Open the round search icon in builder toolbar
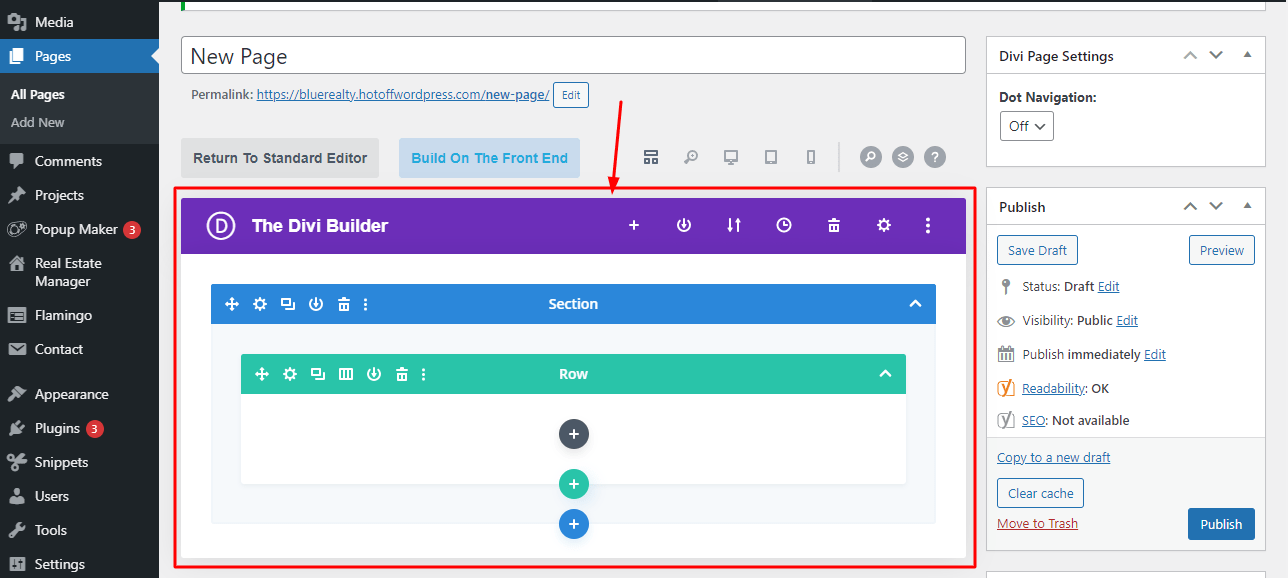The height and width of the screenshot is (578, 1288). point(871,157)
